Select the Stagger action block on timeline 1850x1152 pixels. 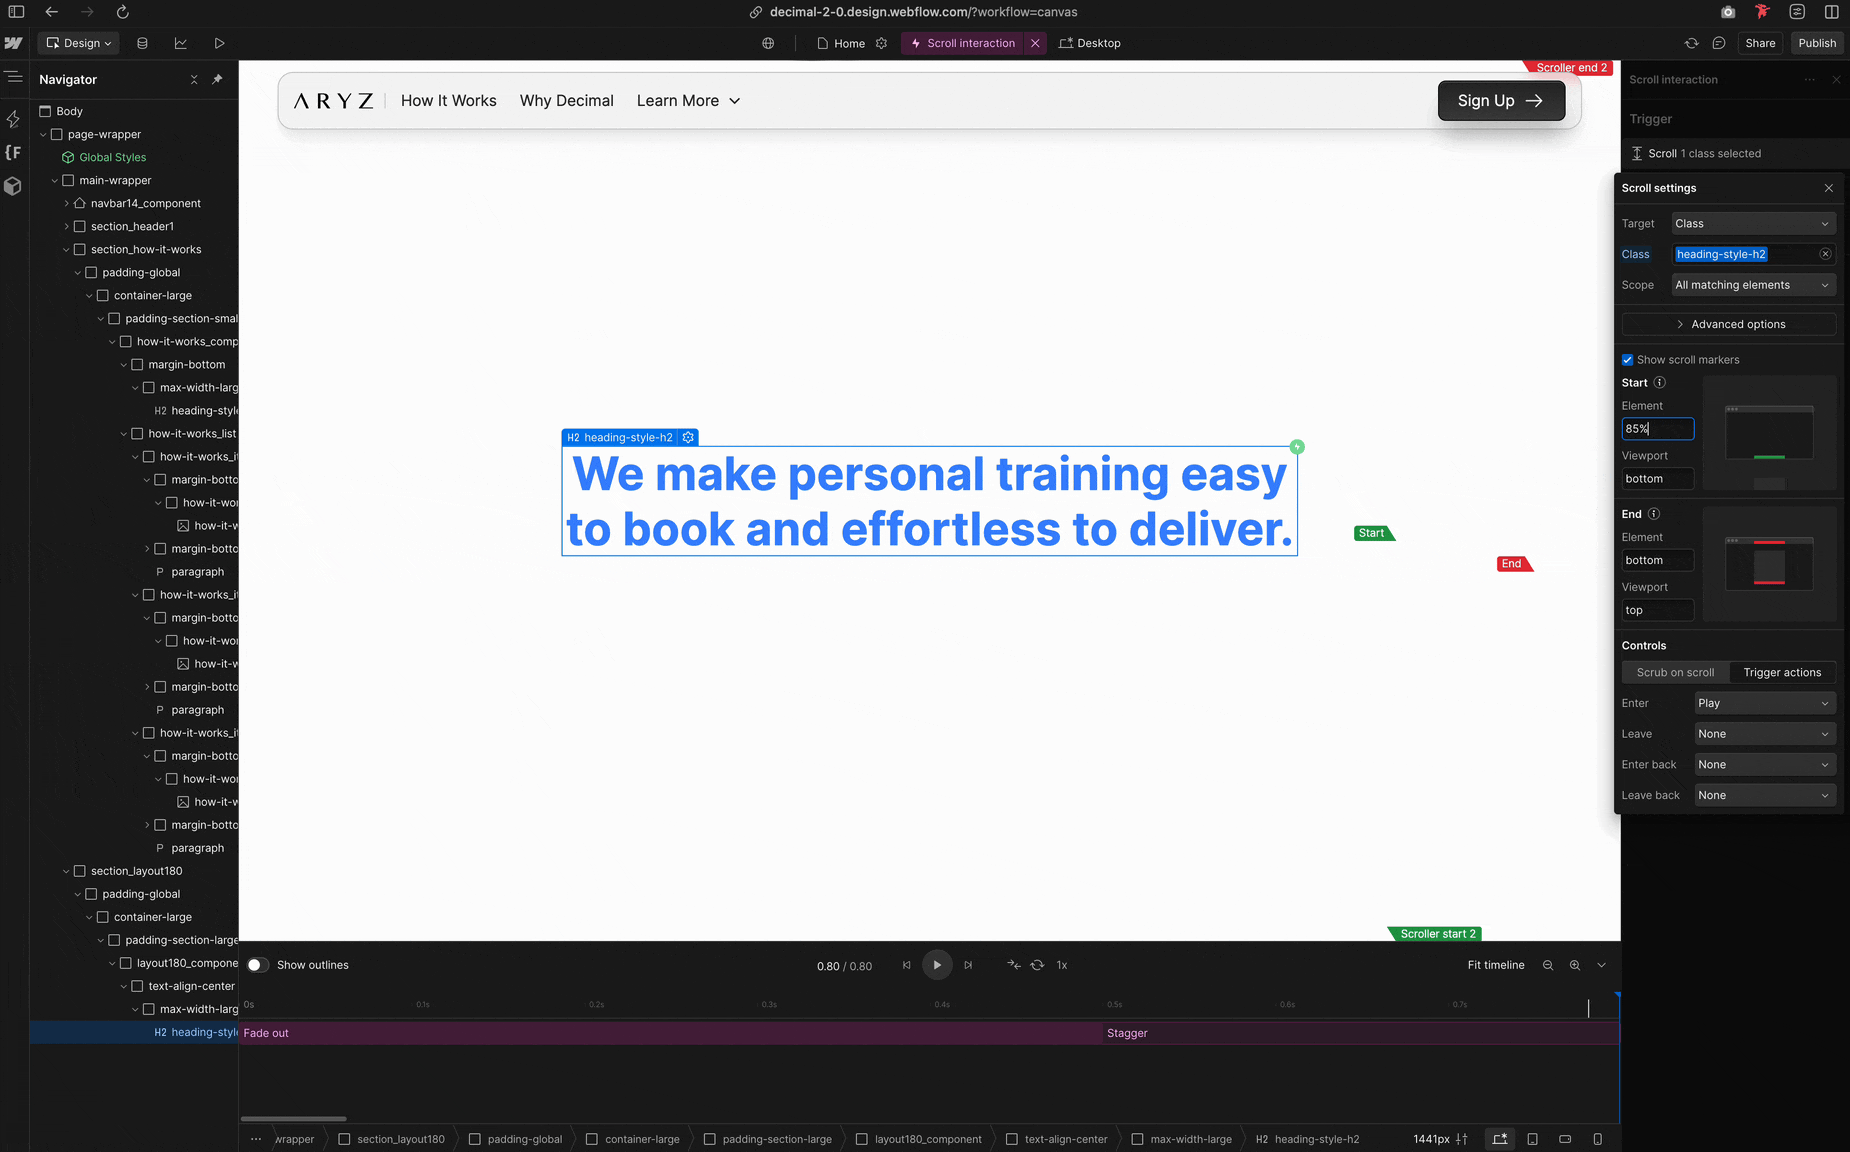(x=1360, y=1033)
